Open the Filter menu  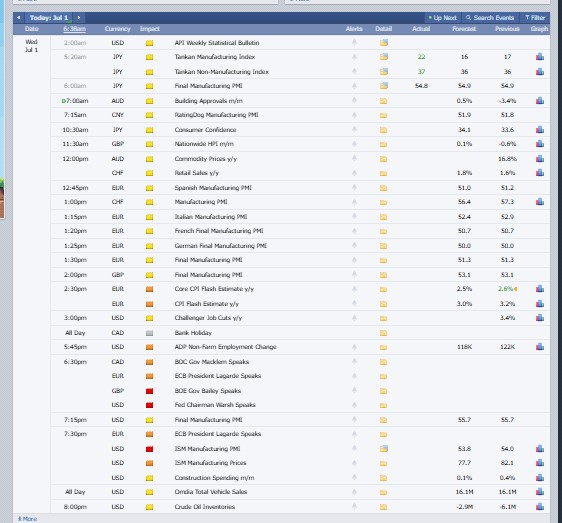[535, 18]
